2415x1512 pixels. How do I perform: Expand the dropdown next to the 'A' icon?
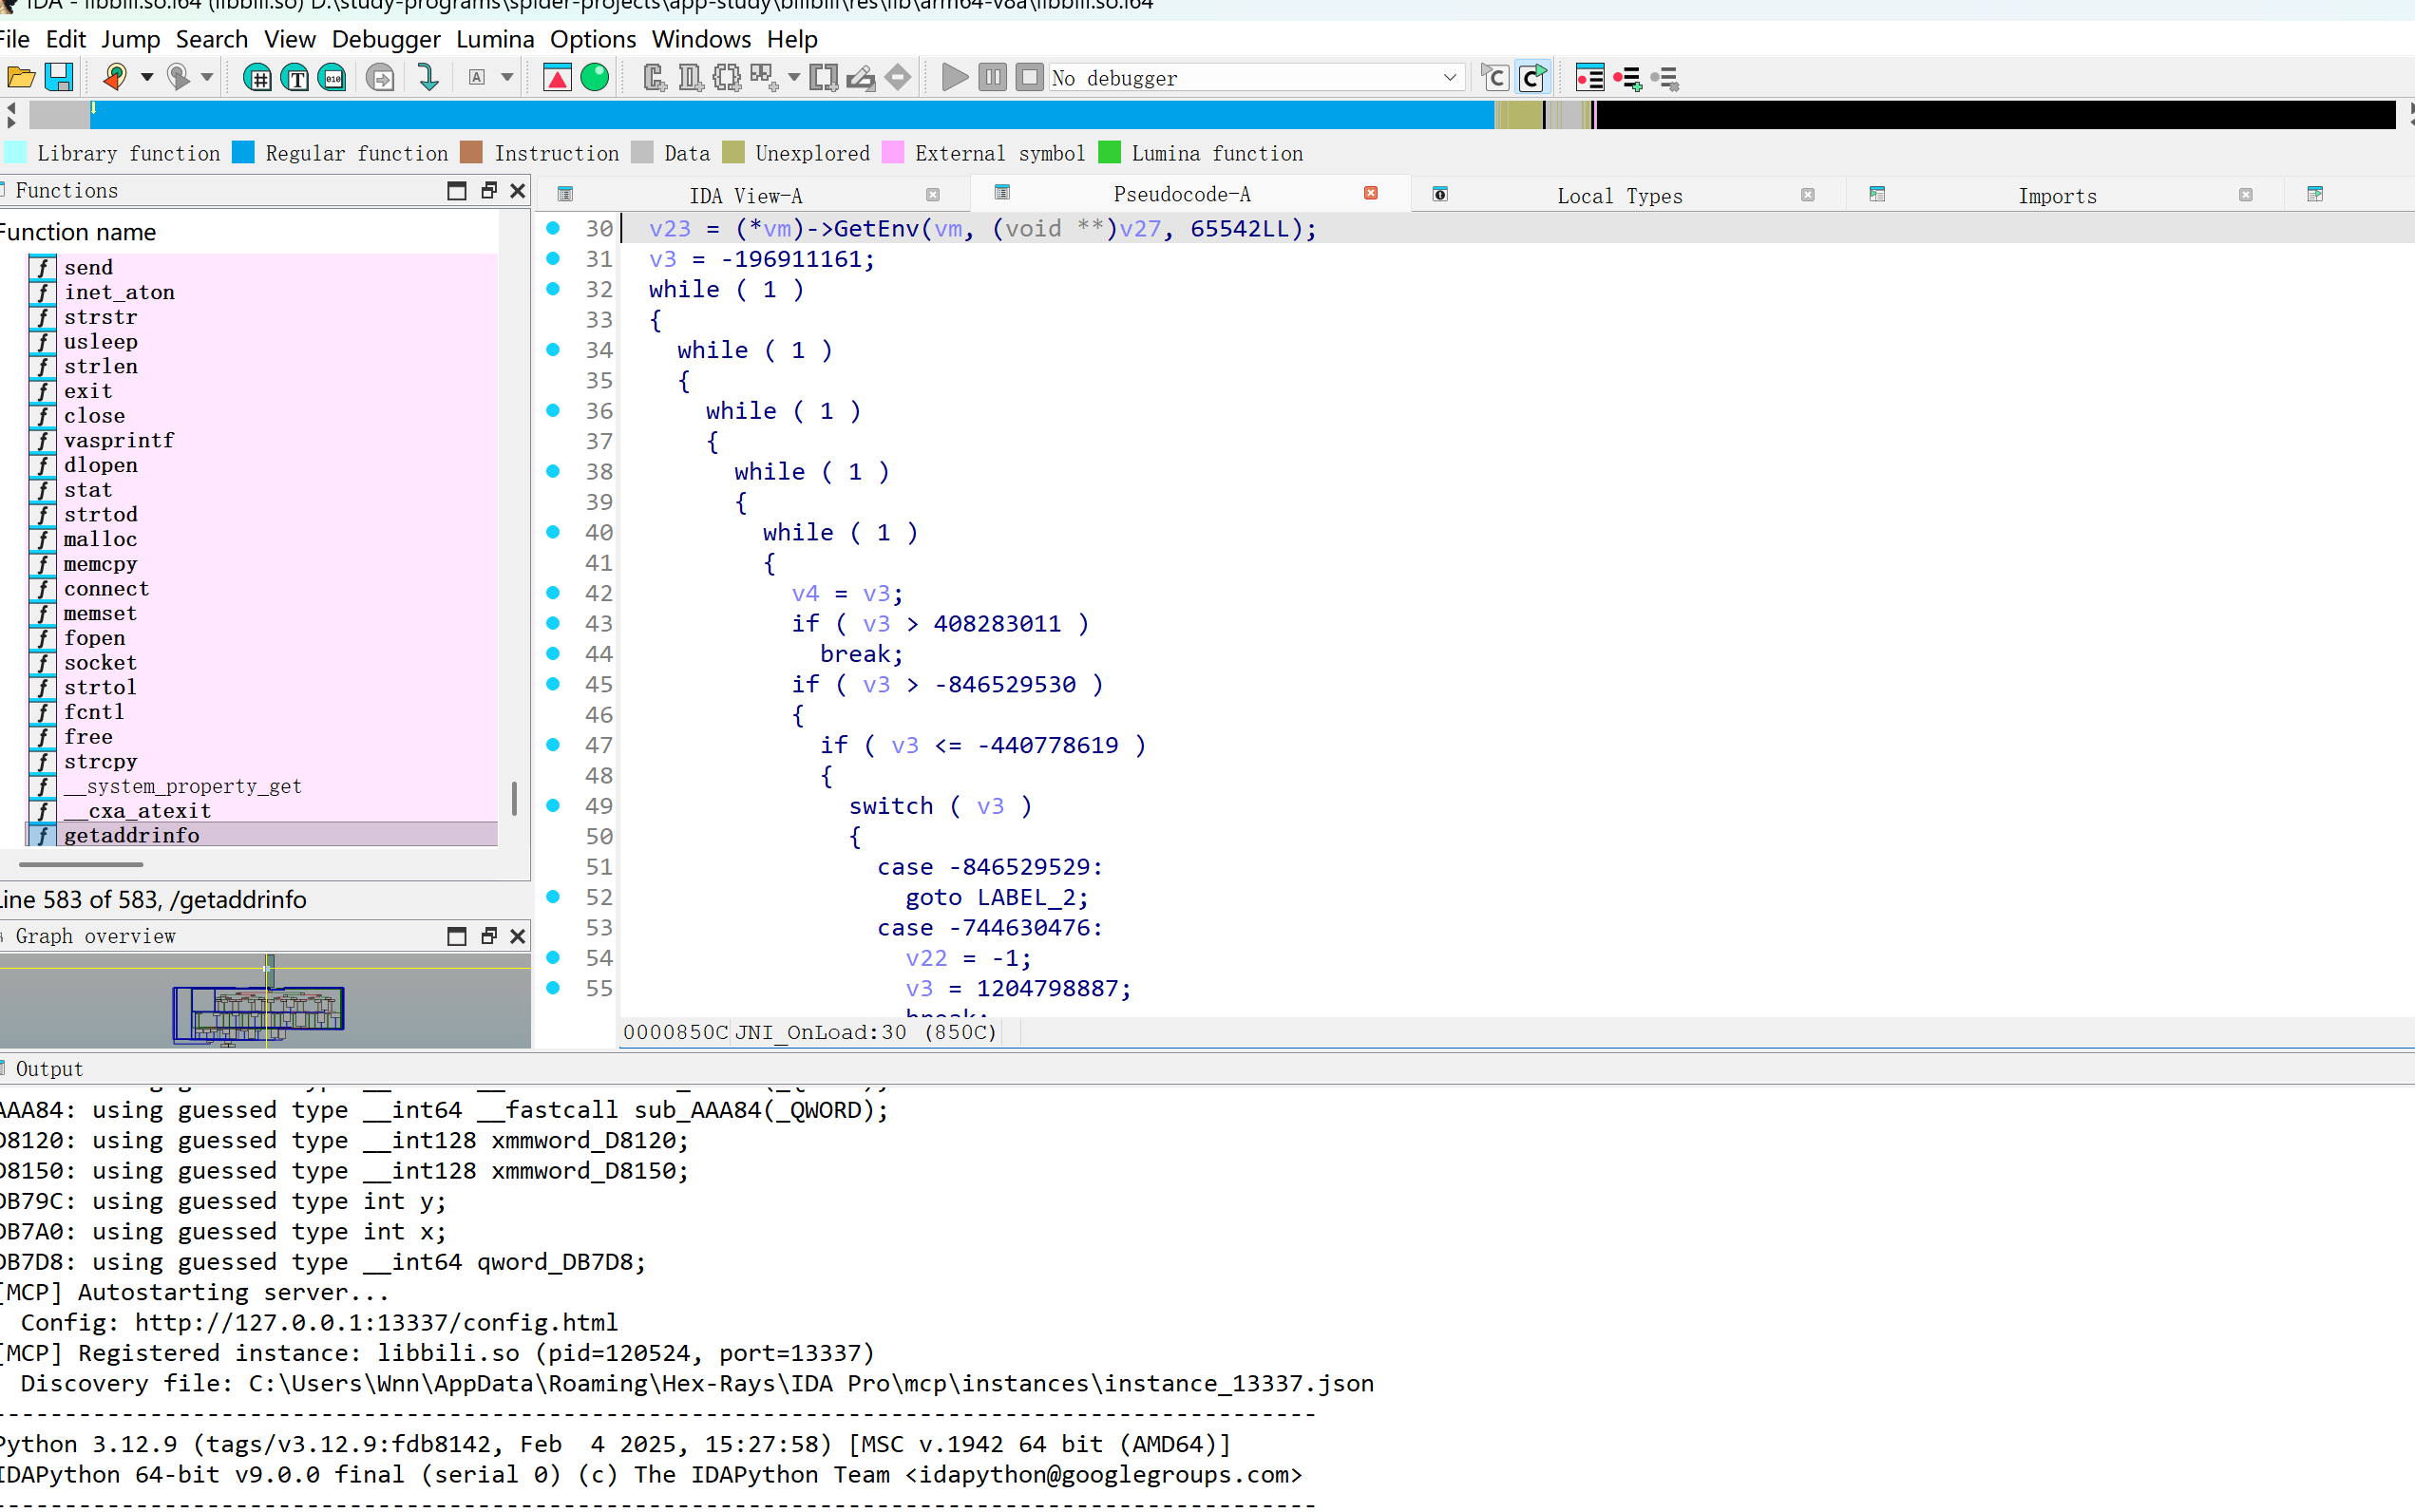point(507,77)
